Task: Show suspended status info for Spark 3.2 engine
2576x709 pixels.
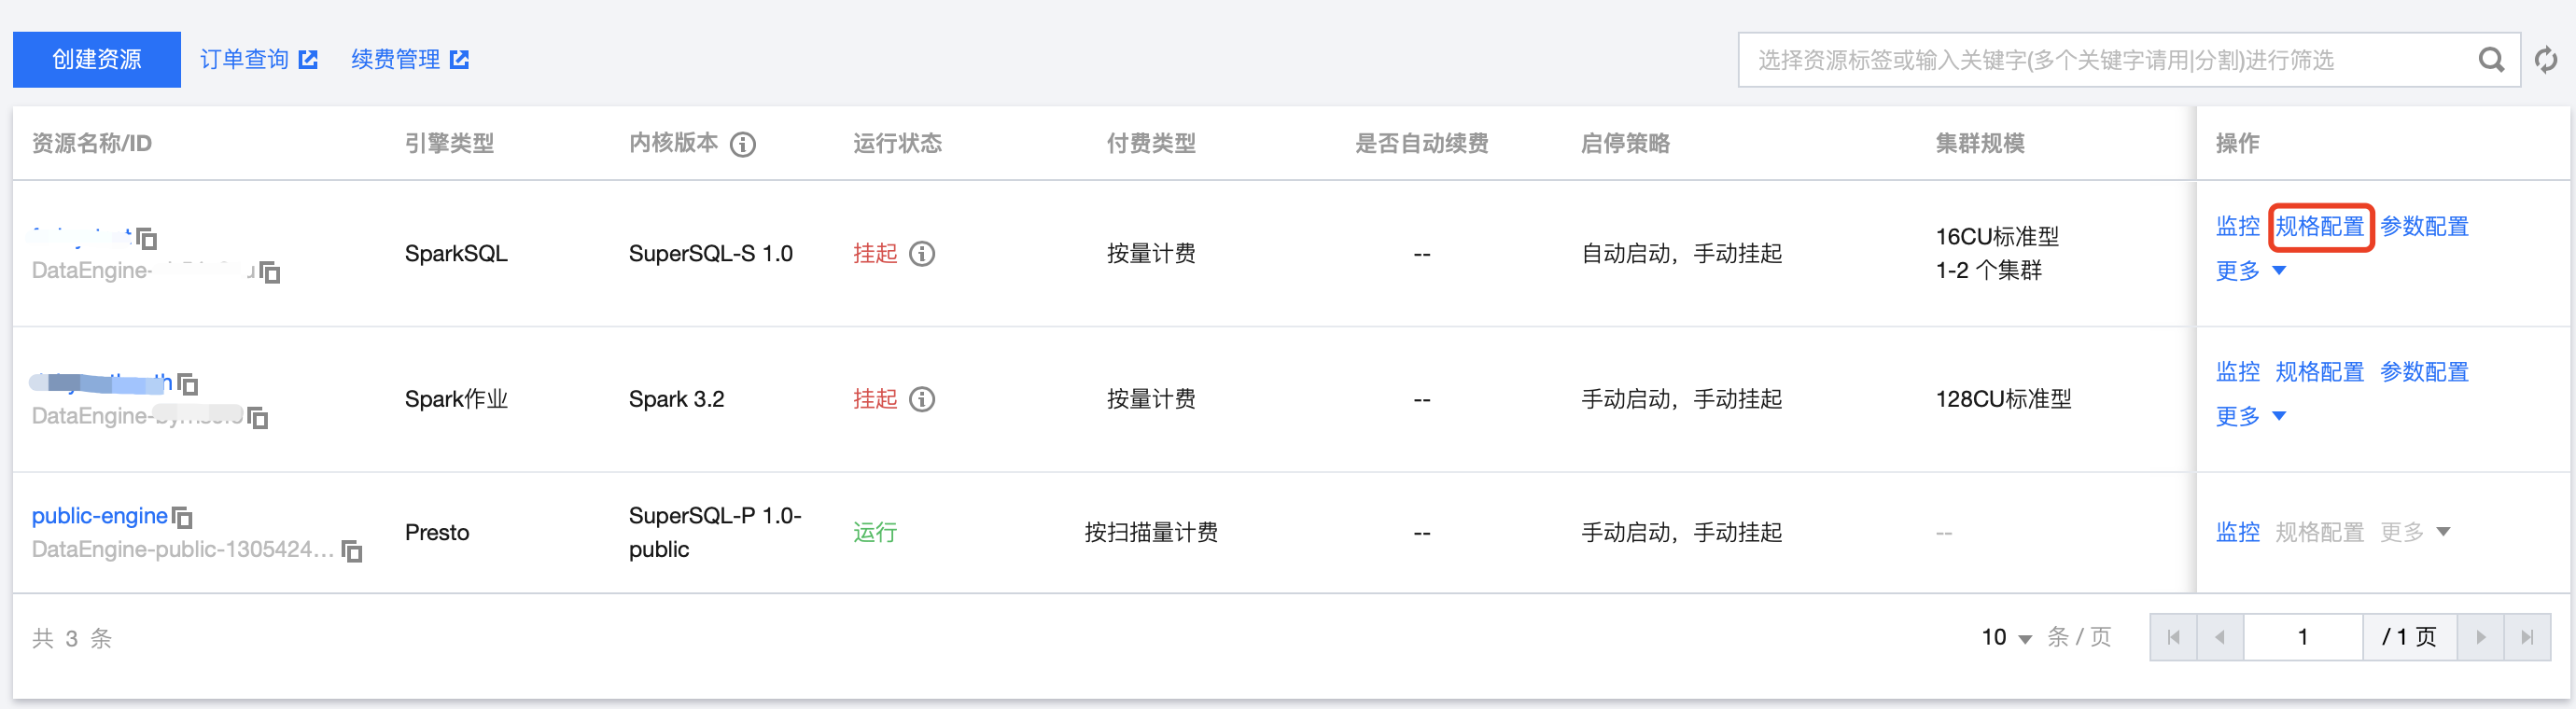Action: coord(922,400)
